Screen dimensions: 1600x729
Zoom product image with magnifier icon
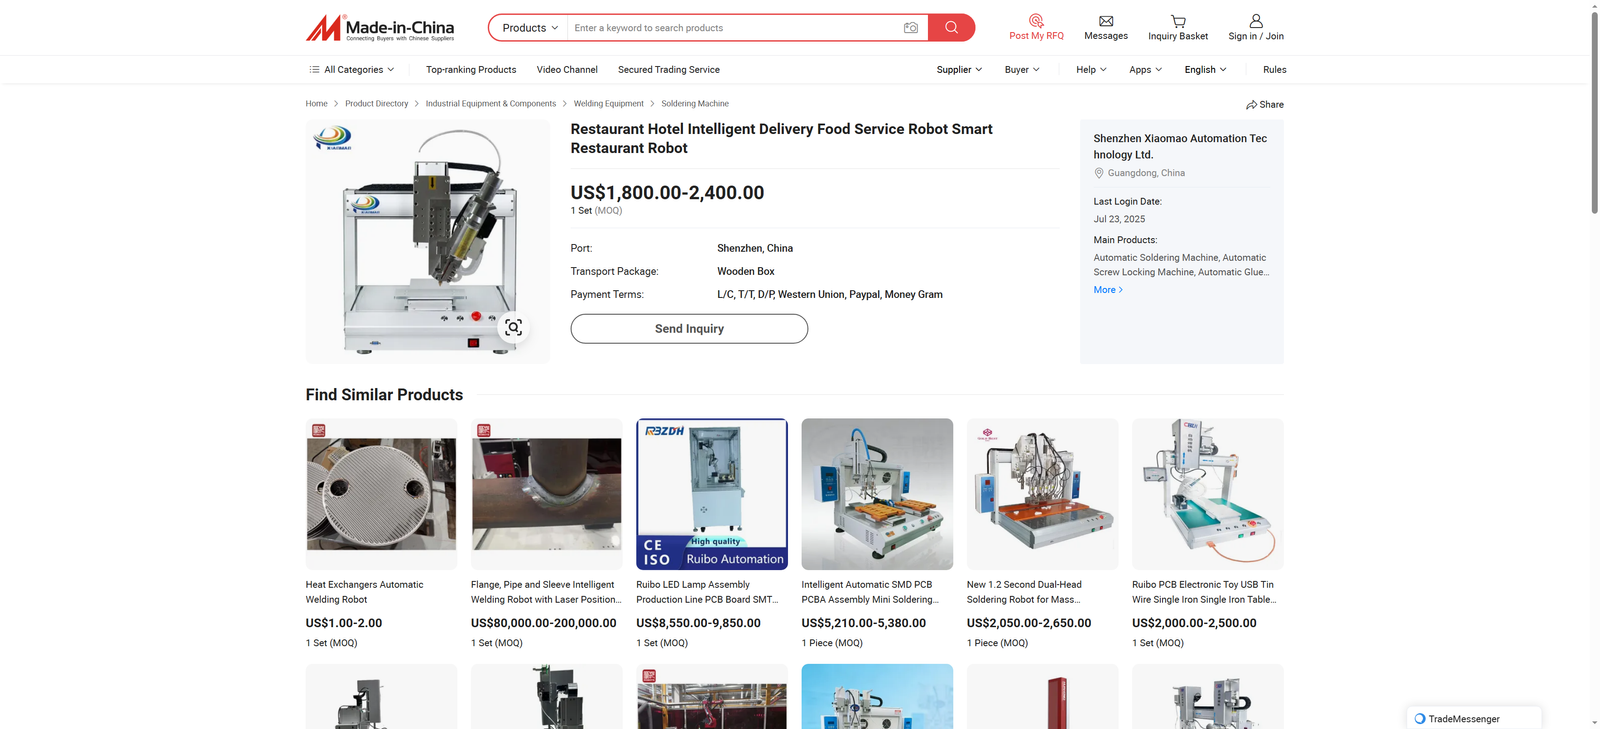point(513,328)
